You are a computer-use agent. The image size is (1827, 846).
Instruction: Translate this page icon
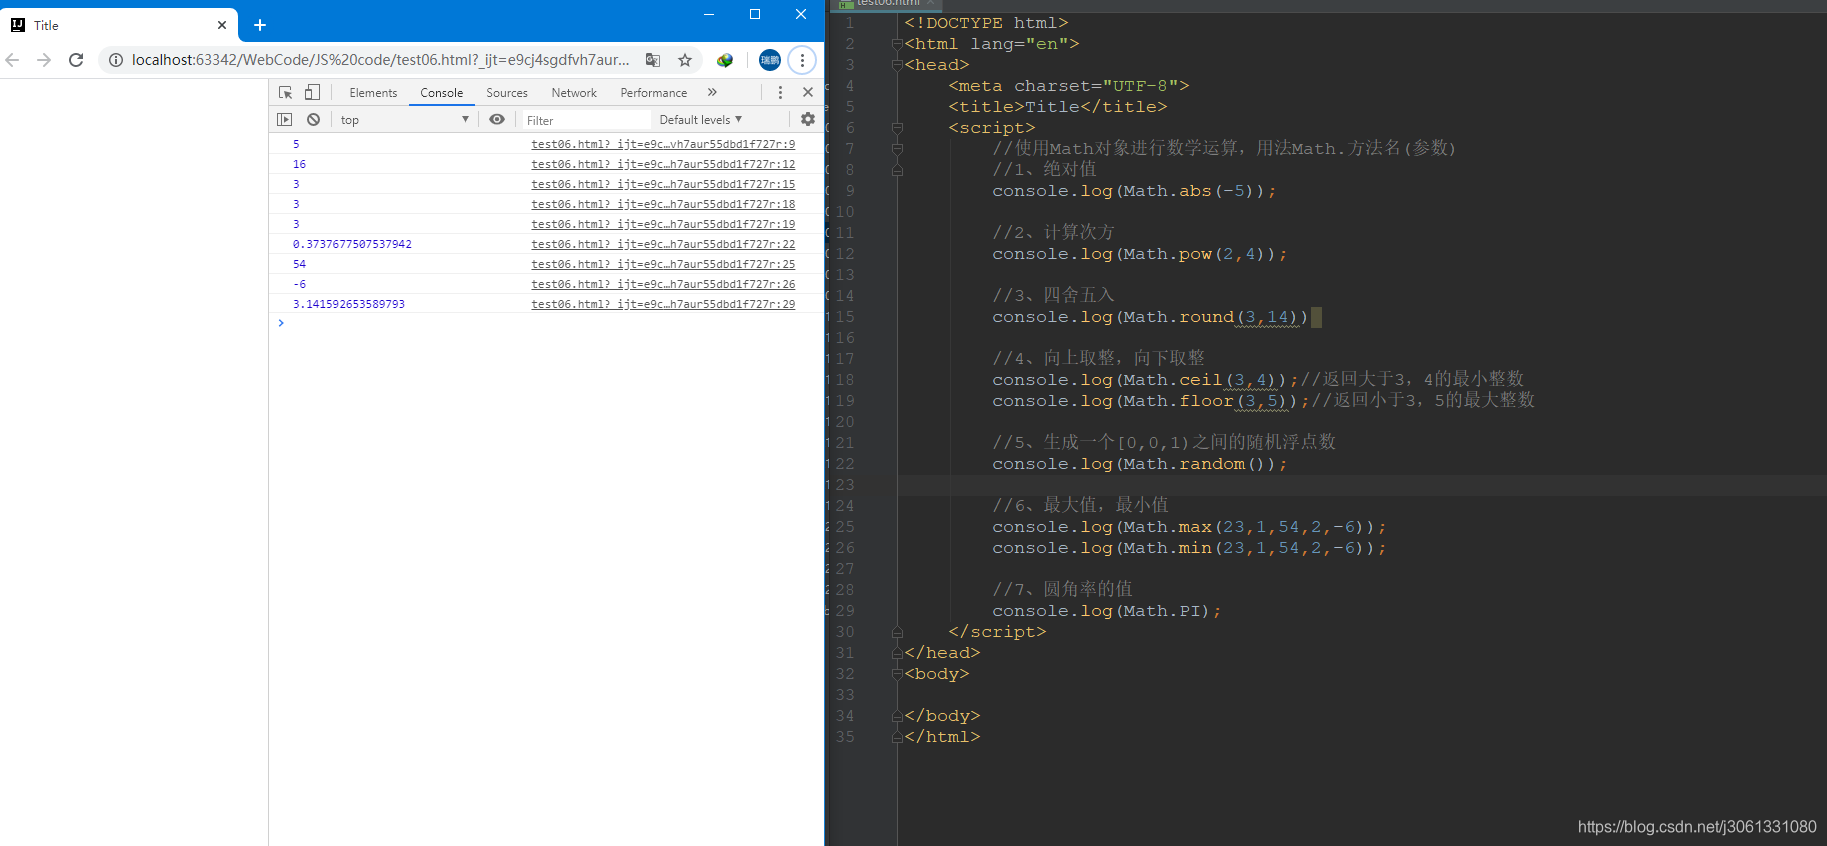pos(653,60)
